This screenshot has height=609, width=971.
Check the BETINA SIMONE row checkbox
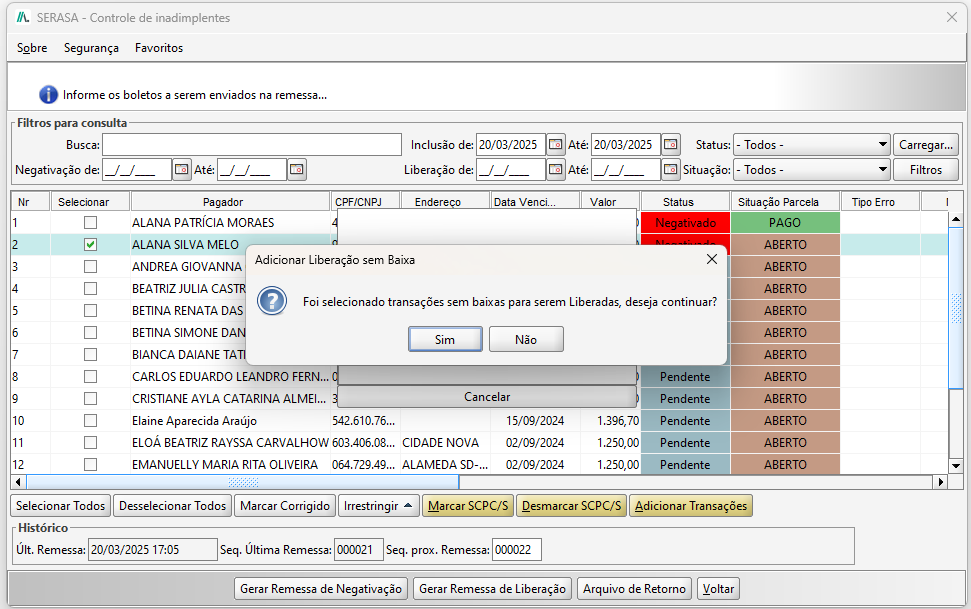90,333
